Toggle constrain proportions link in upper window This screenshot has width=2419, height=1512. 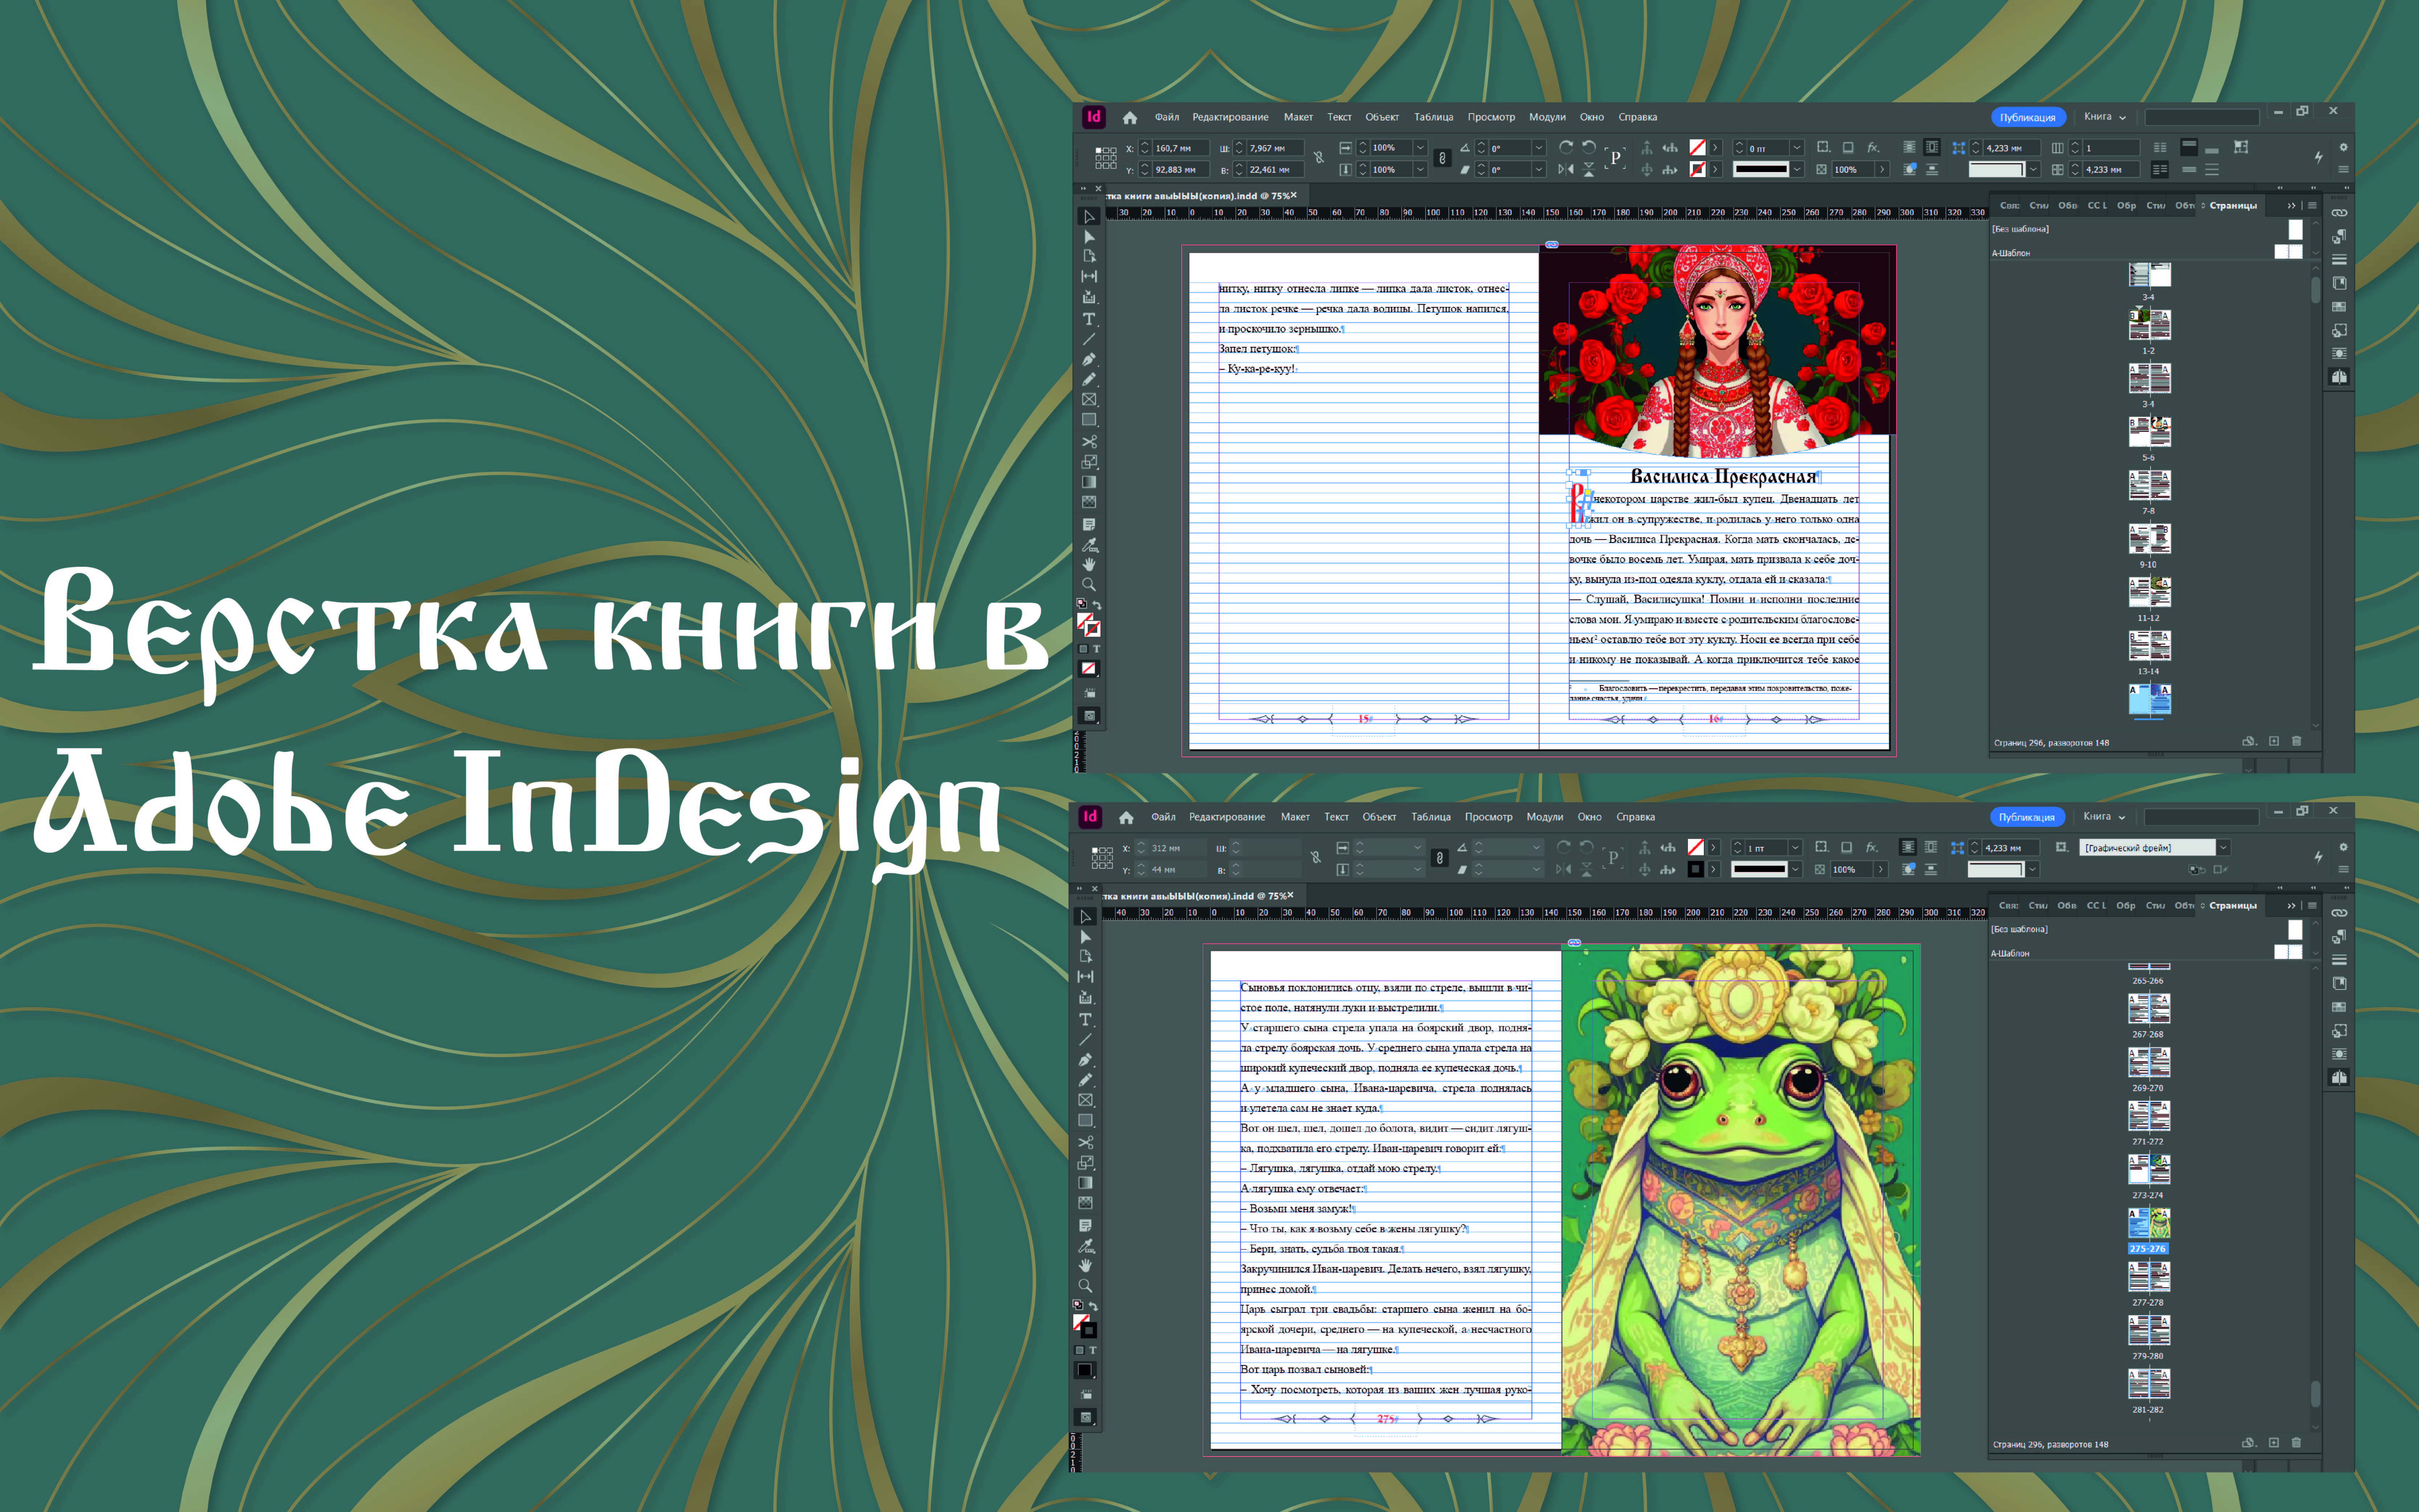pyautogui.click(x=1319, y=158)
